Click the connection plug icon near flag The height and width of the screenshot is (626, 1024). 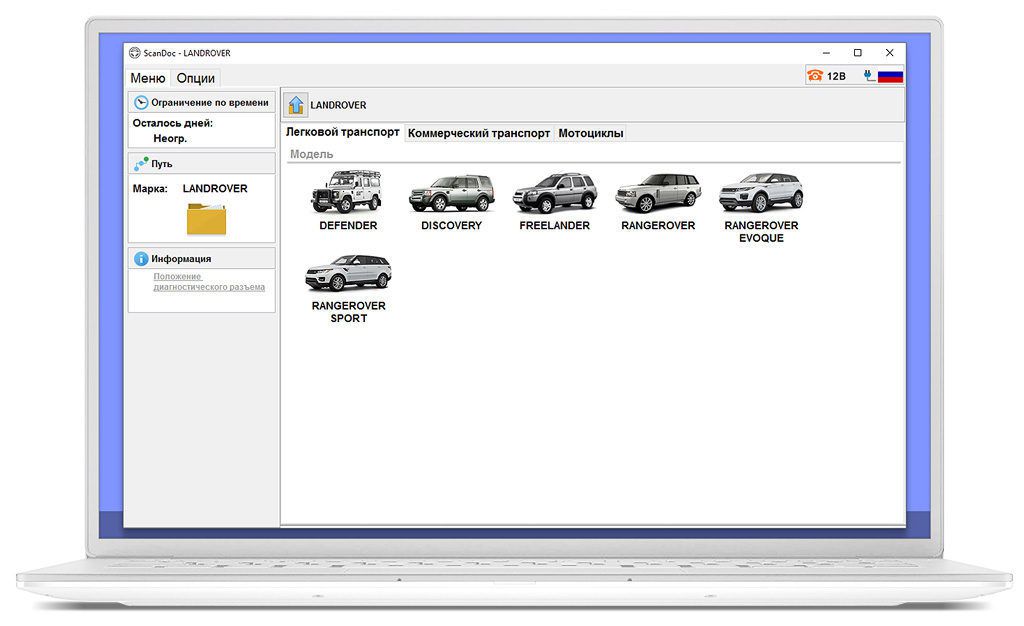pos(868,76)
